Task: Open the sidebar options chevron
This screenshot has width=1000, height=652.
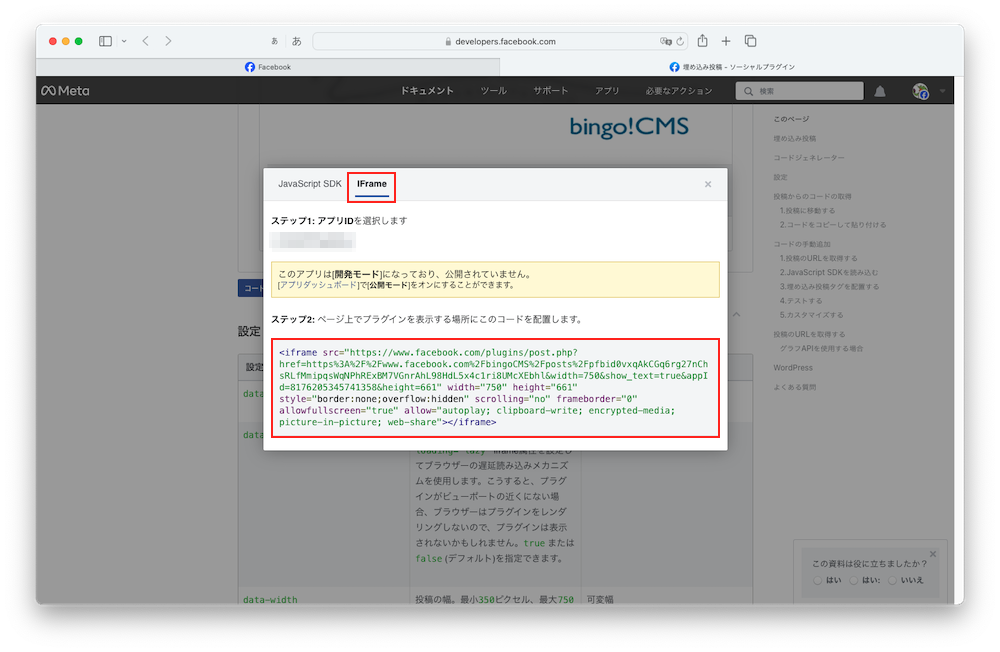Action: tap(124, 41)
